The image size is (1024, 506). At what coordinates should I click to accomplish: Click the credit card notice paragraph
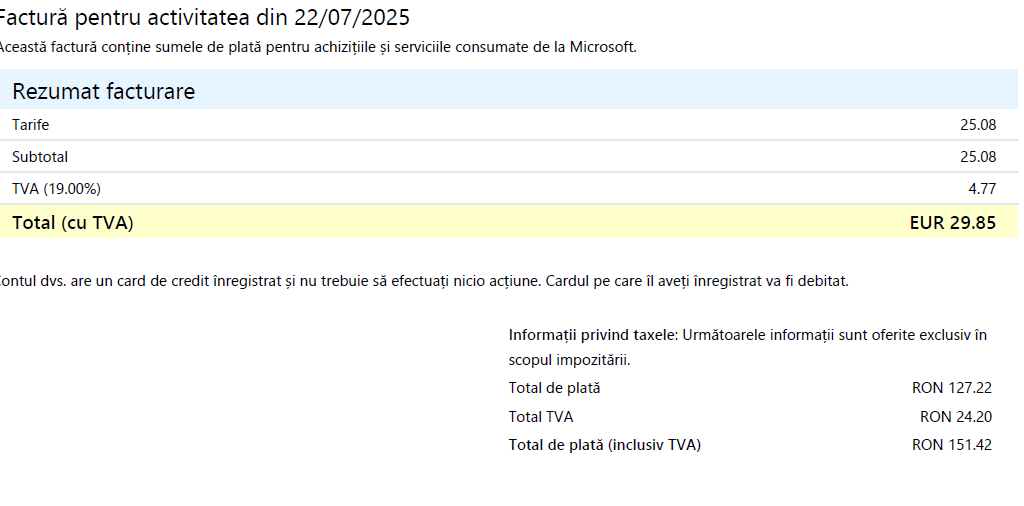click(423, 281)
